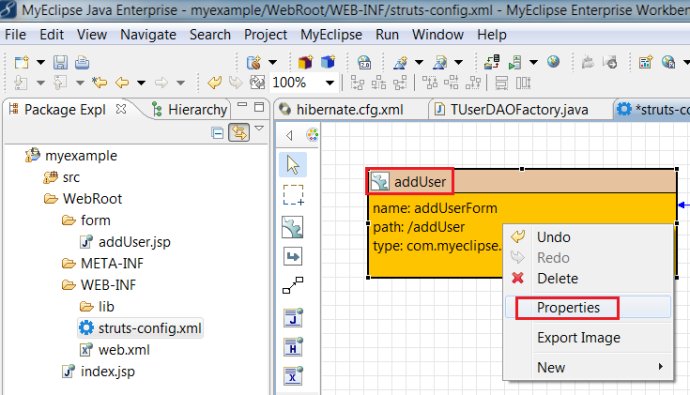The height and width of the screenshot is (395, 690).
Task: Select the myexample project node
Action: coord(81,156)
